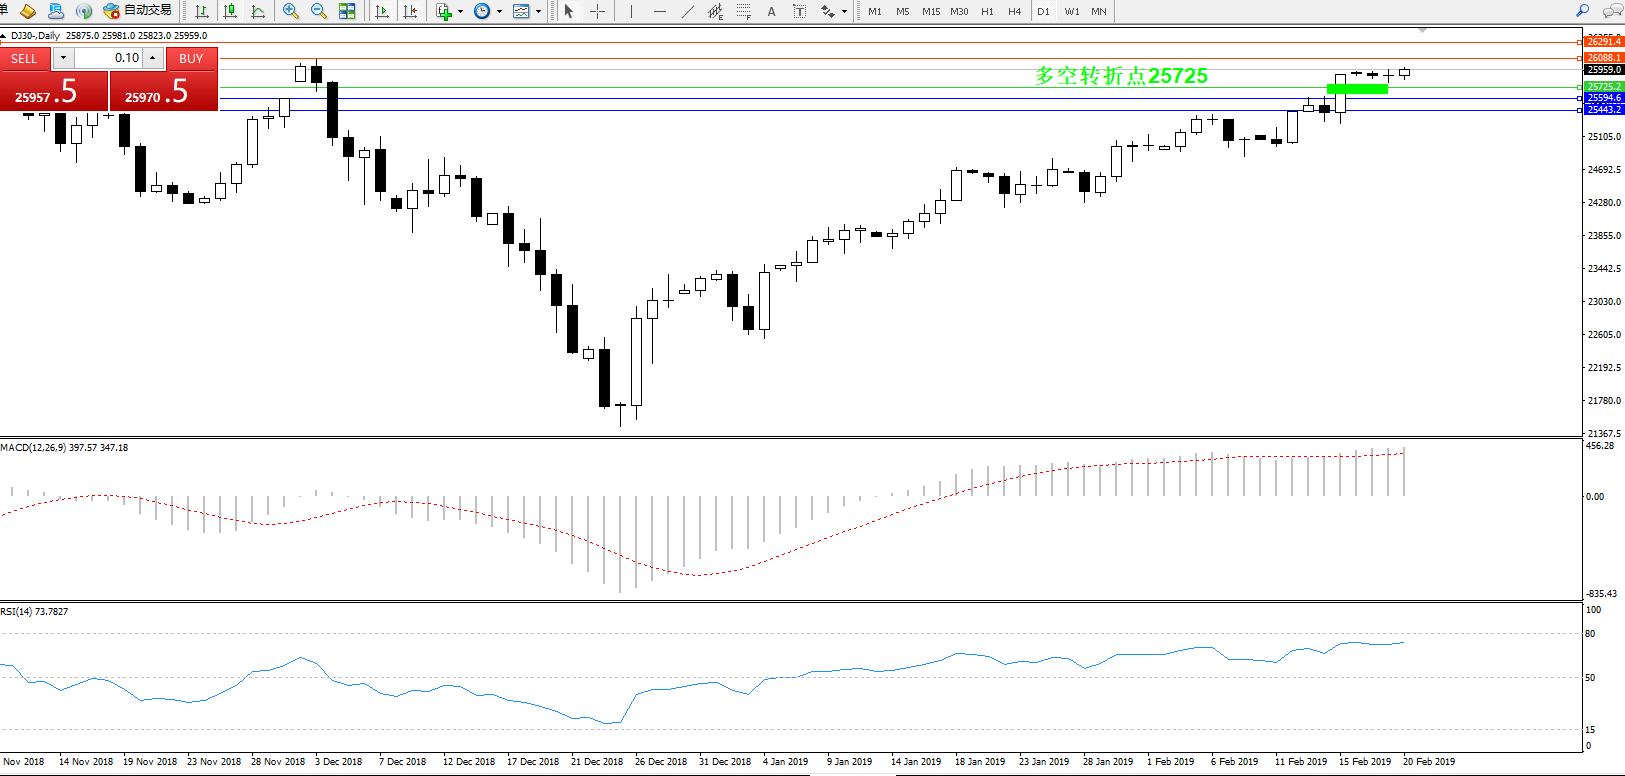Select the Crosshair cursor tool
This screenshot has width=1625, height=776.
pyautogui.click(x=597, y=11)
